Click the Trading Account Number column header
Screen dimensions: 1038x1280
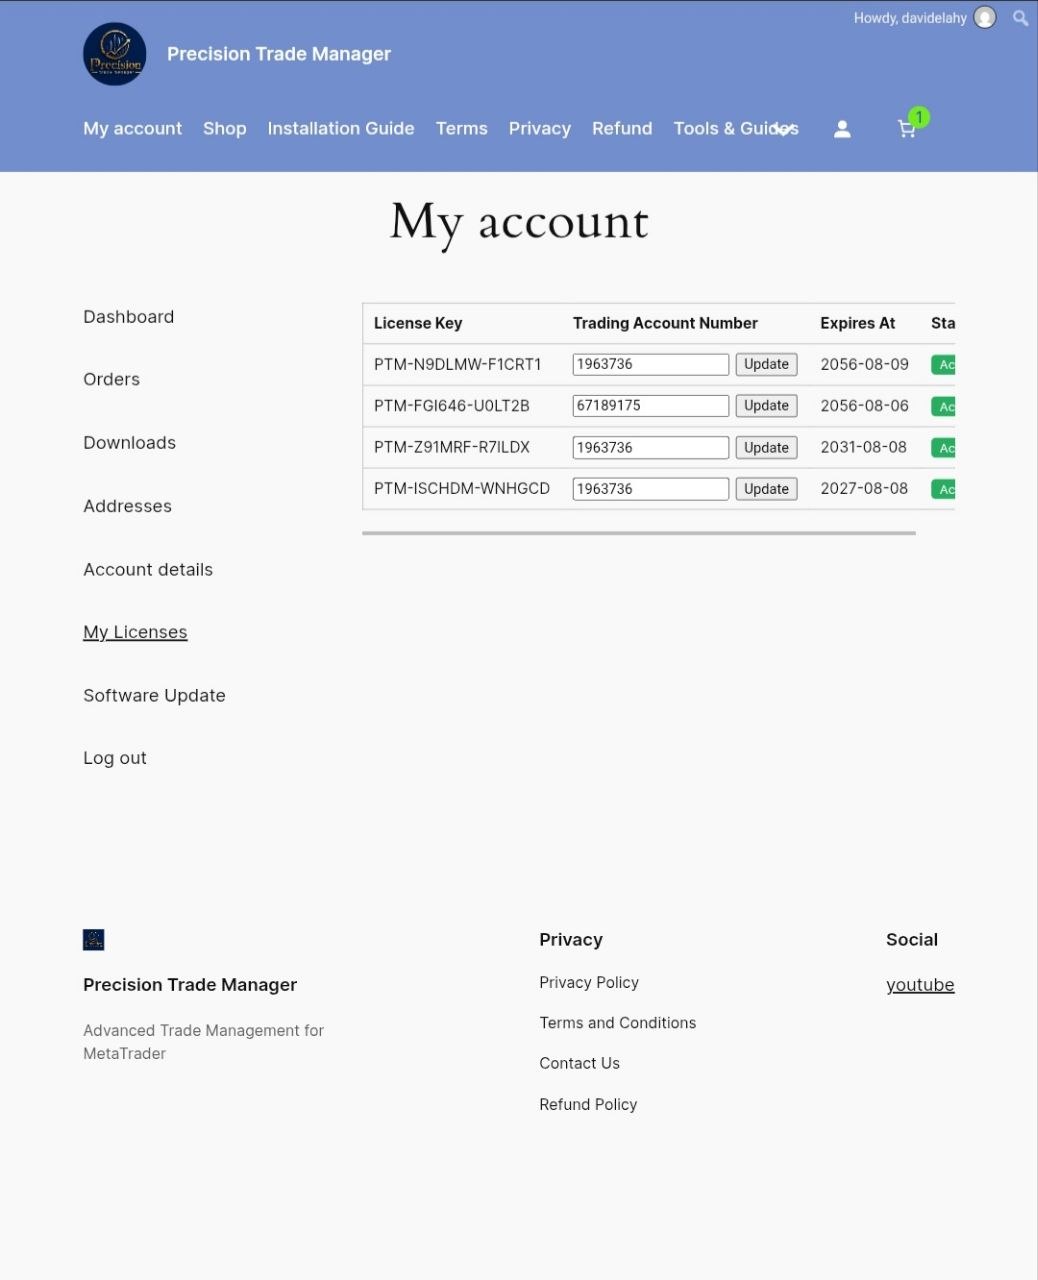click(665, 323)
